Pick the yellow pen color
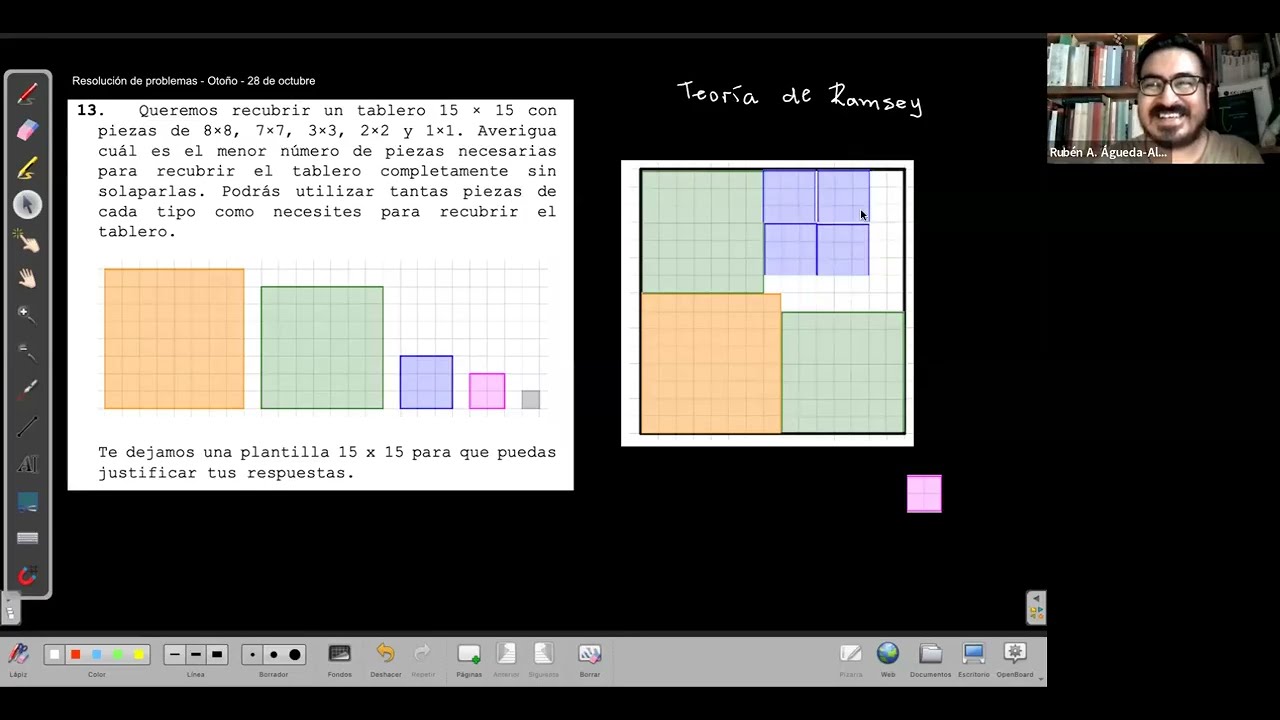 click(138, 655)
